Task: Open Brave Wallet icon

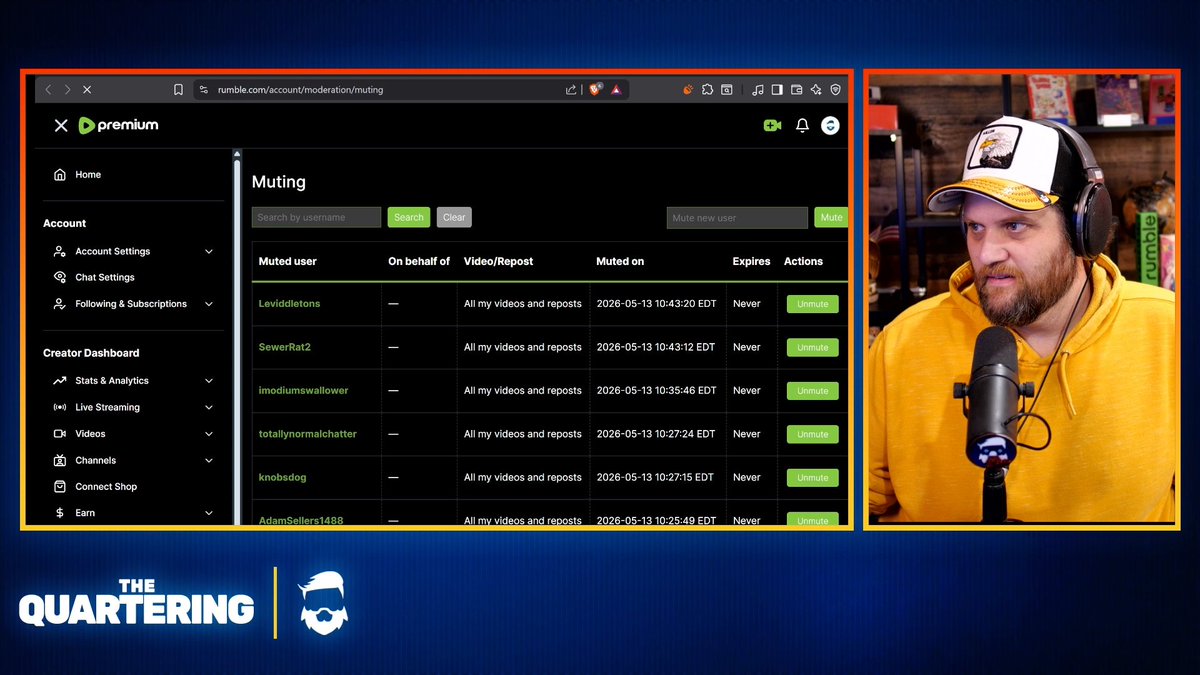Action: [x=797, y=90]
